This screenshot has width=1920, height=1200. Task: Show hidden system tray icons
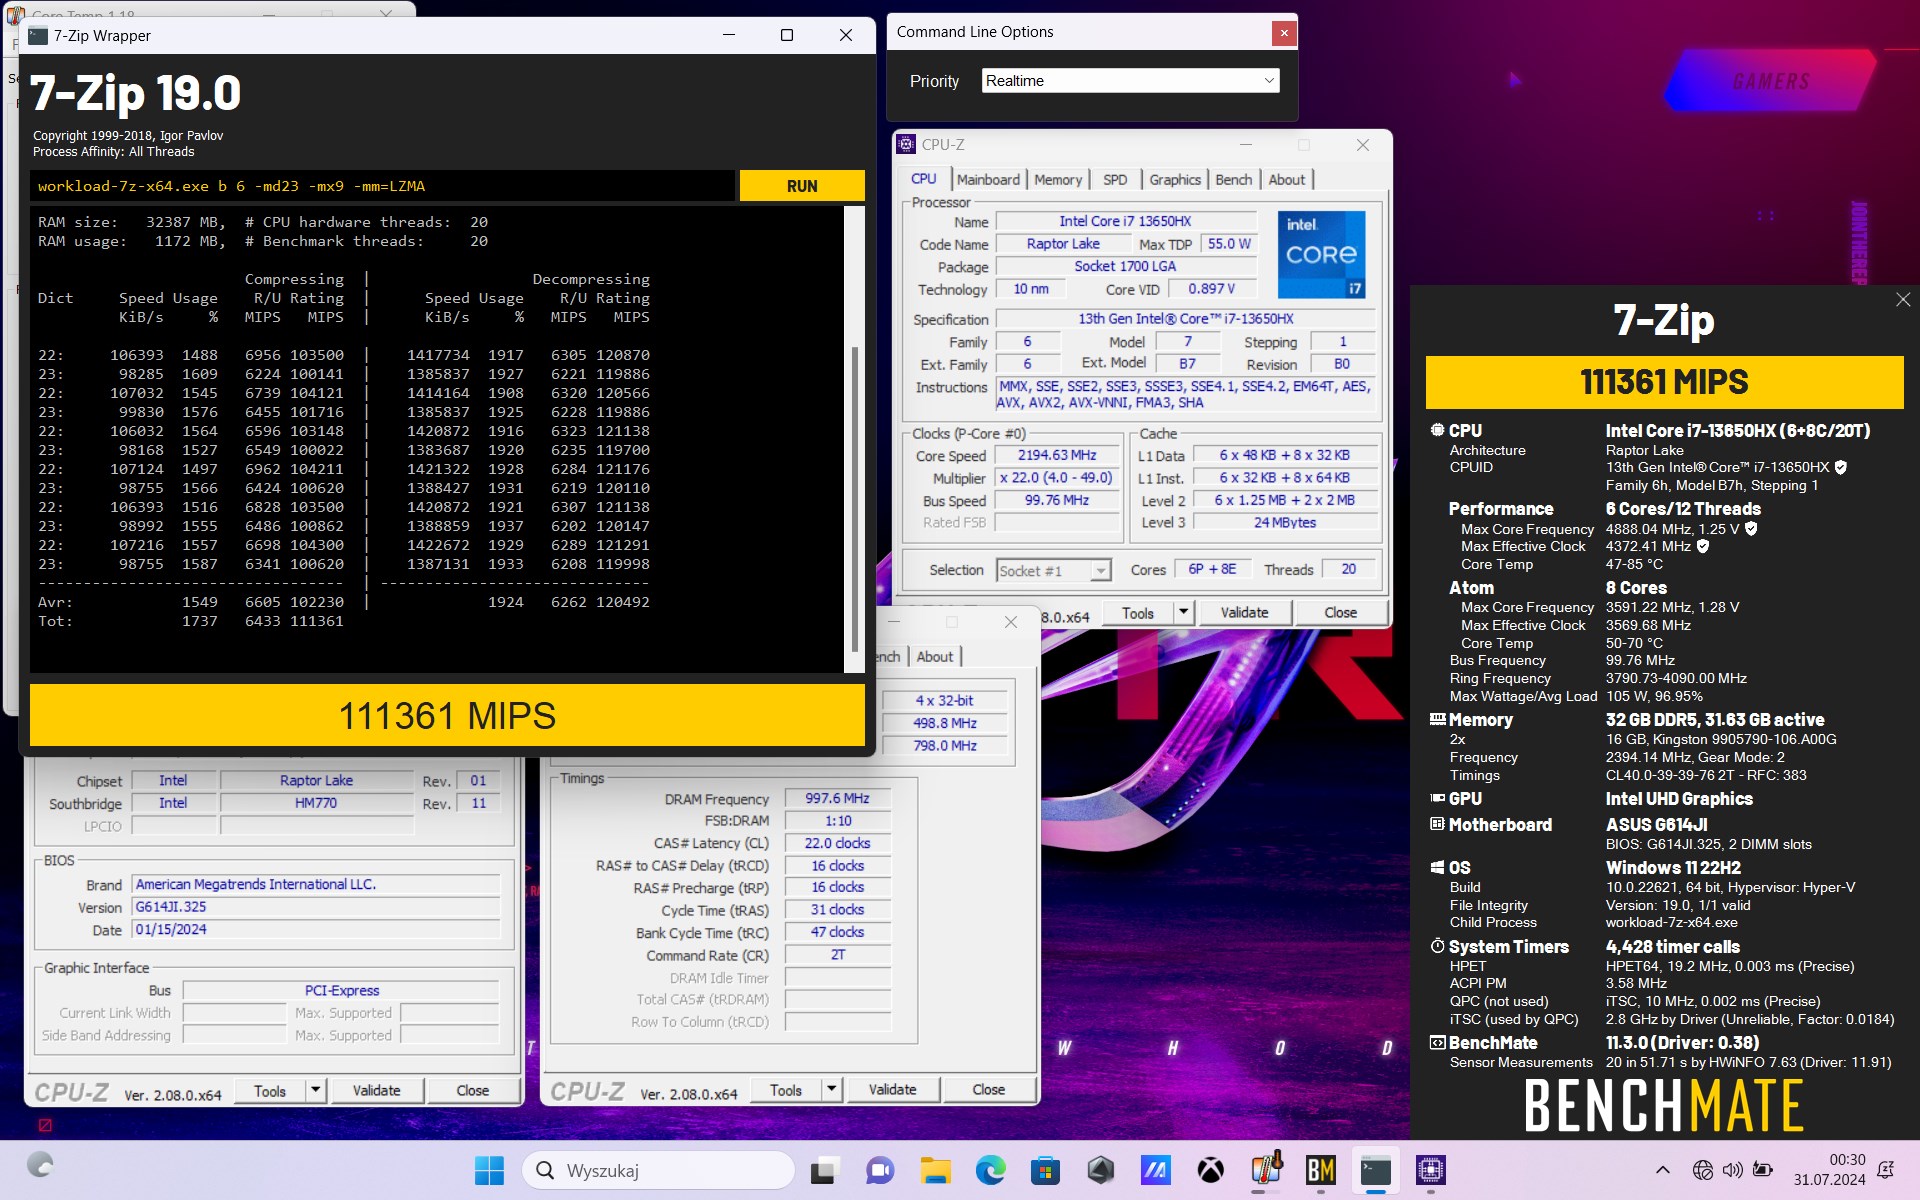(1662, 1170)
